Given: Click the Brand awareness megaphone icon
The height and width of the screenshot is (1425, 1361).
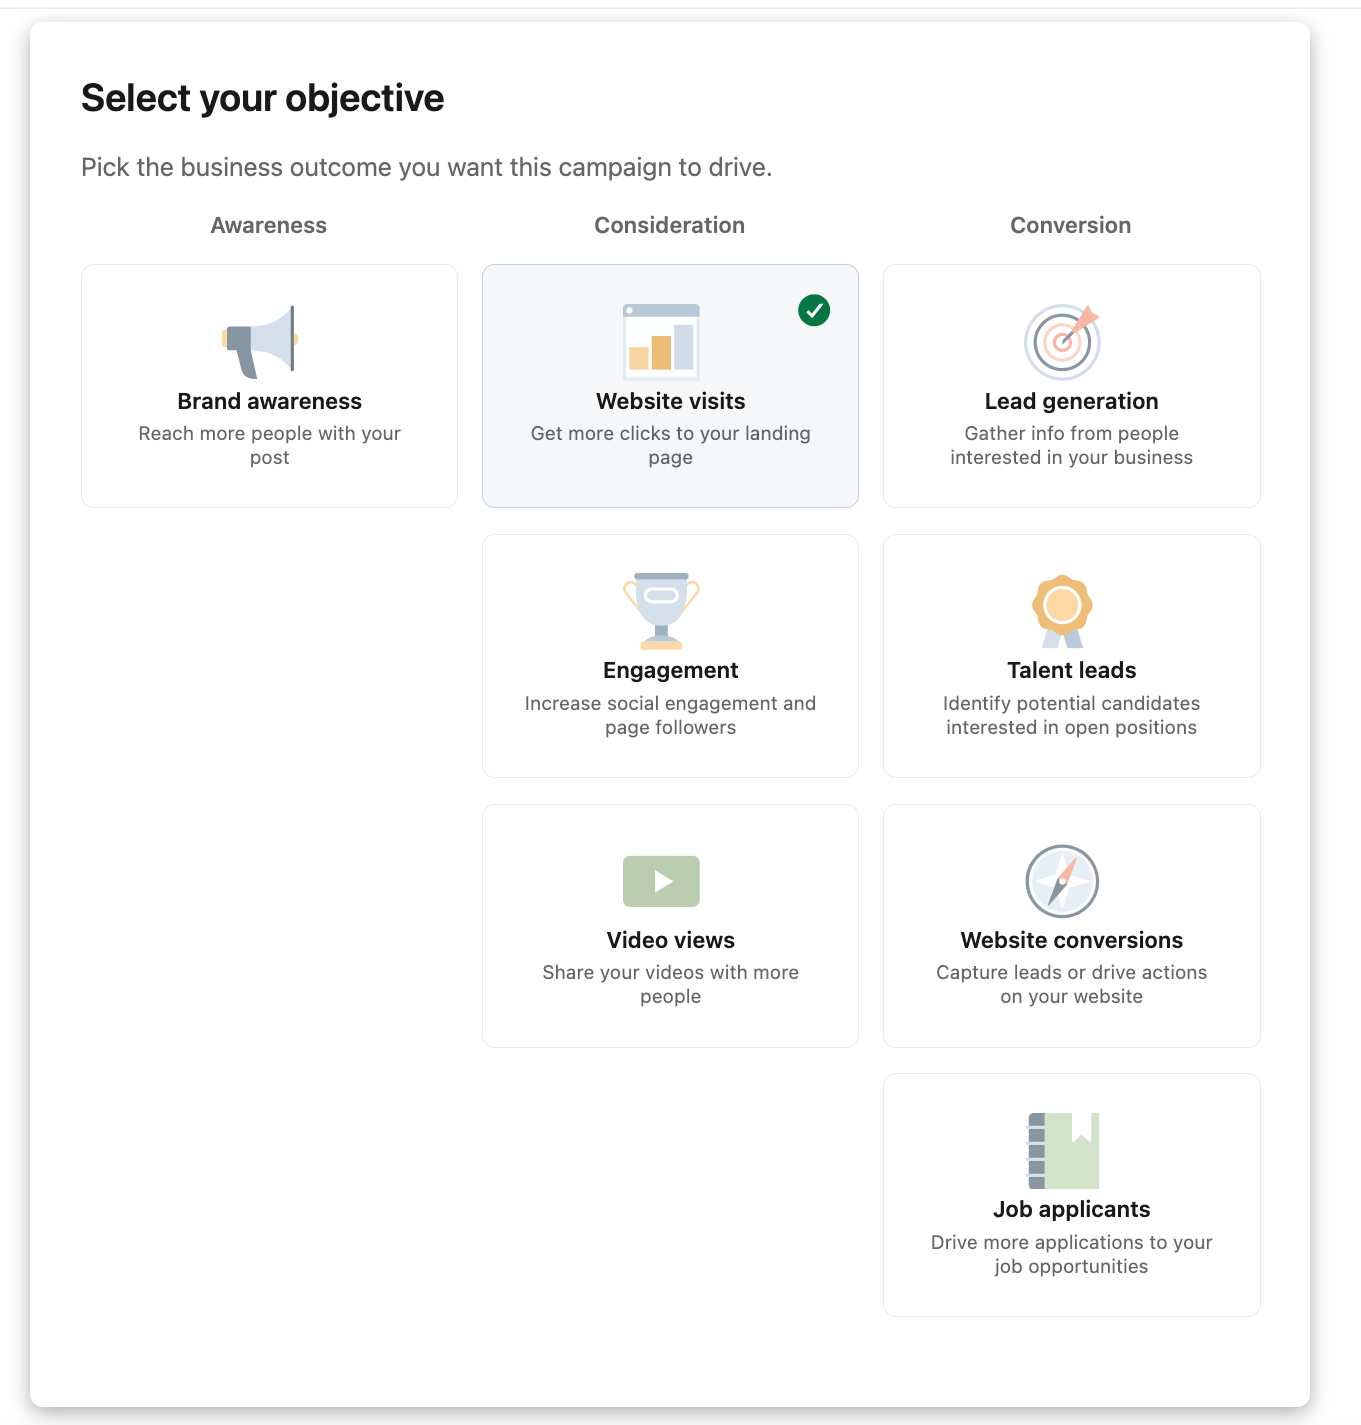Looking at the screenshot, I should (x=261, y=342).
